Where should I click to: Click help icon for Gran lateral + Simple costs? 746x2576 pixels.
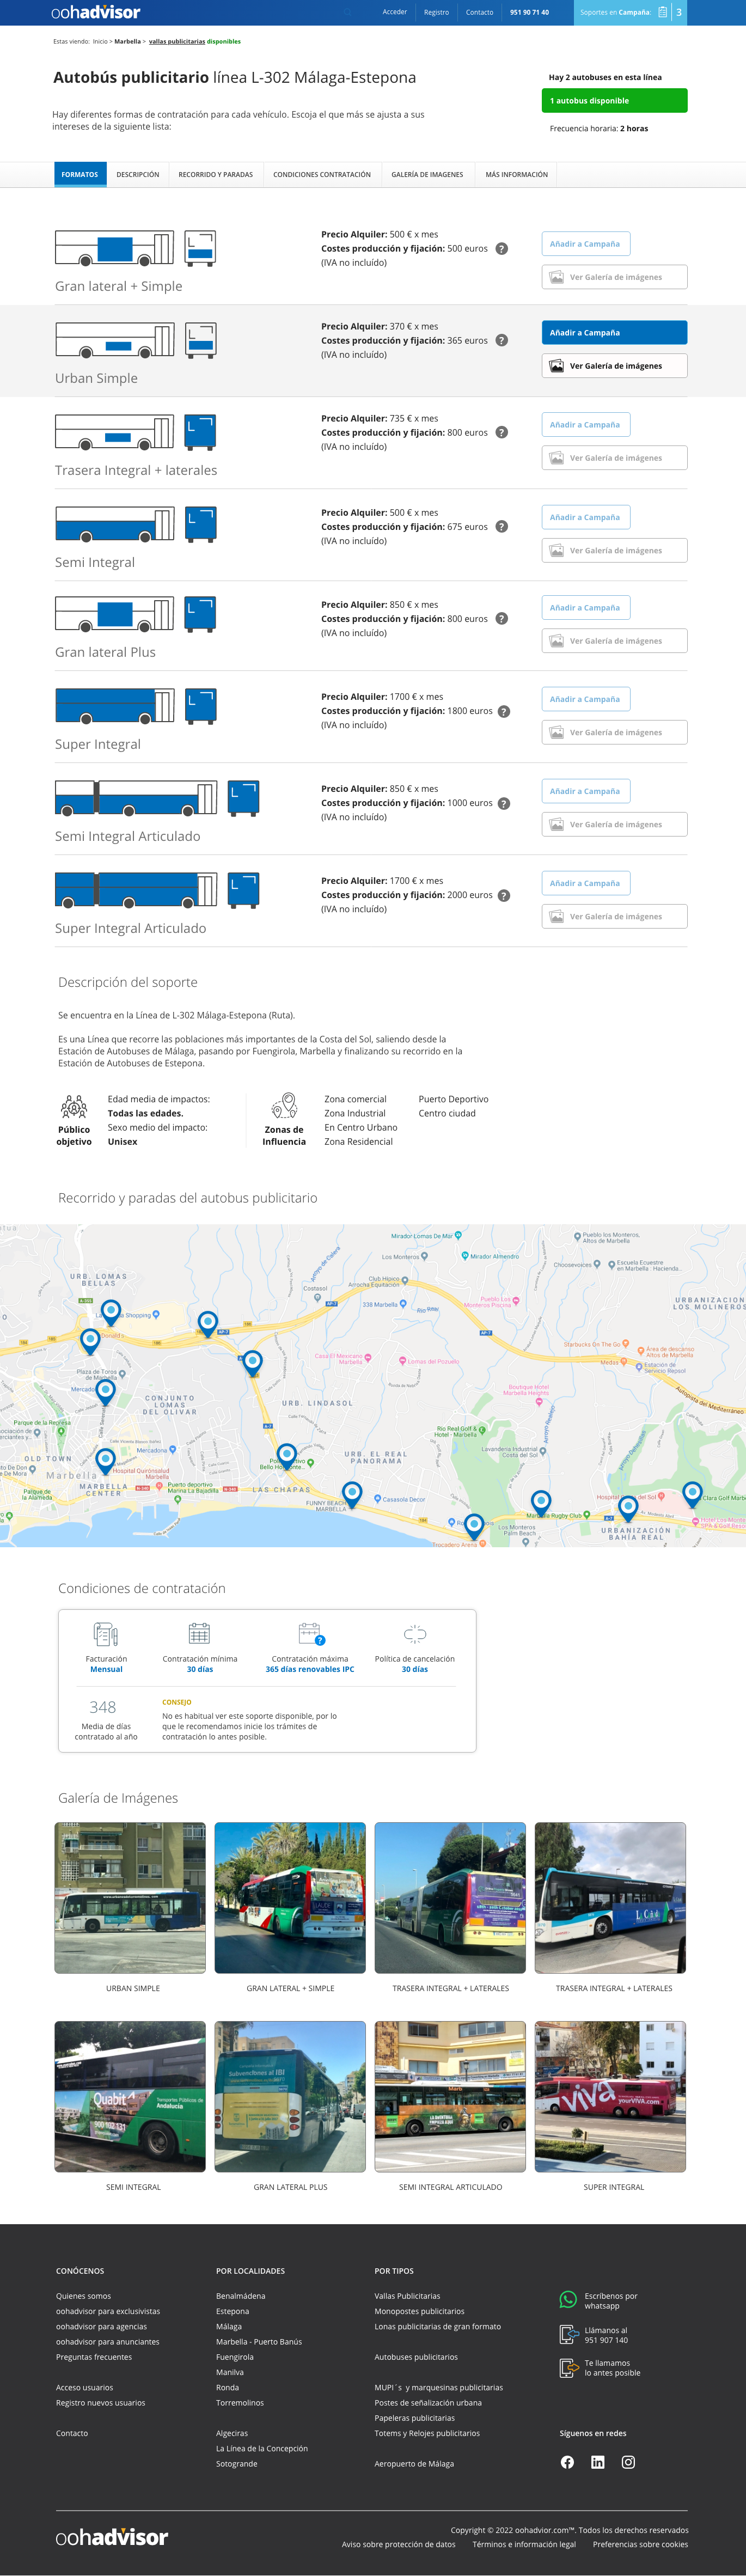502,249
